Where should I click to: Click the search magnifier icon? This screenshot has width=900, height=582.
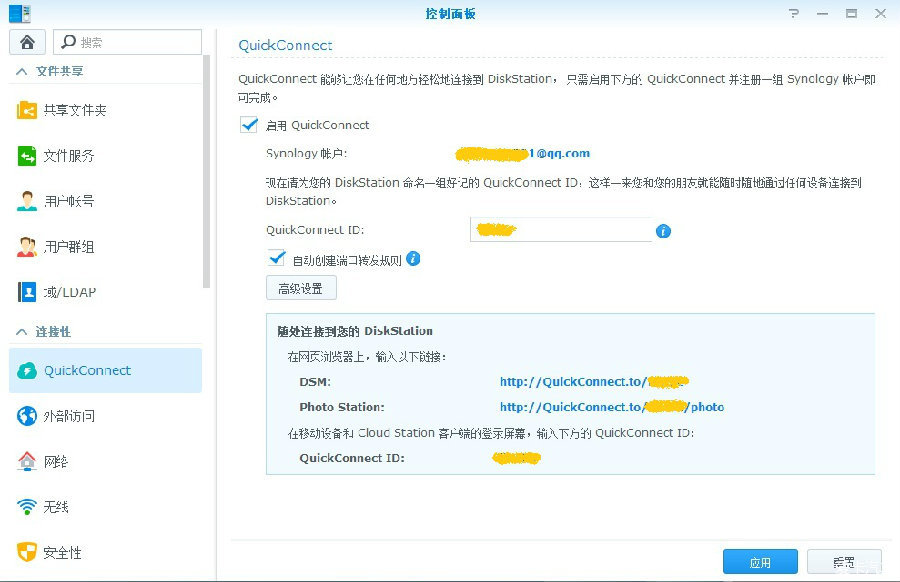(68, 42)
